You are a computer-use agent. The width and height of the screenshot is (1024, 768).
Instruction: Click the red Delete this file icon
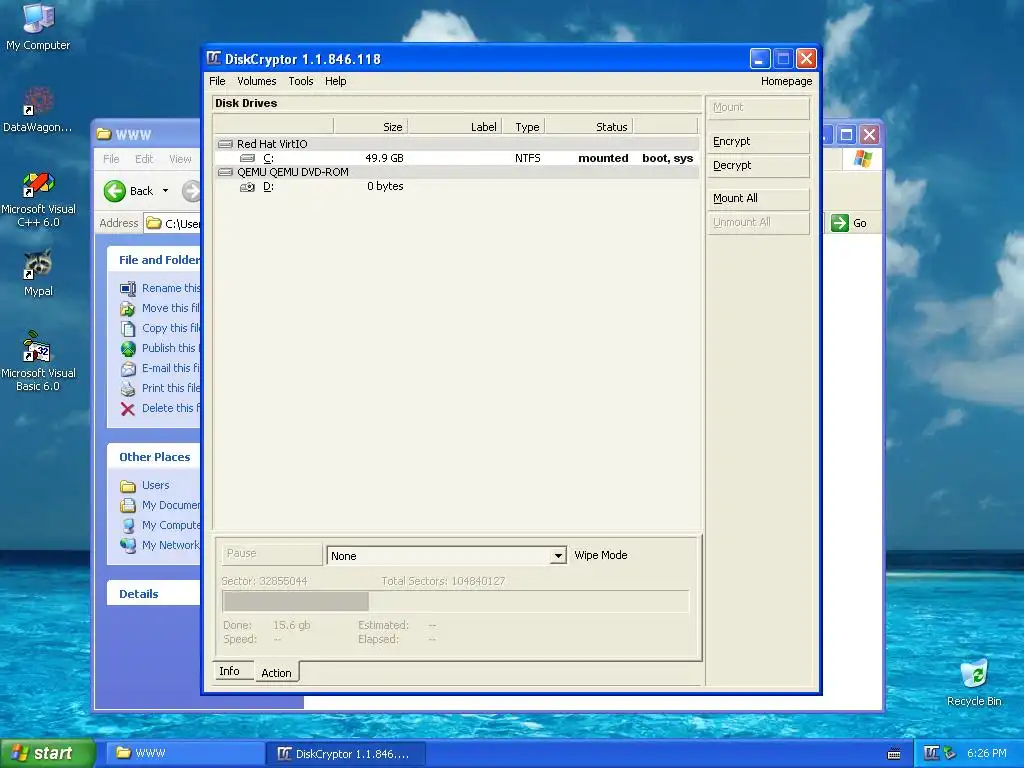coord(128,409)
